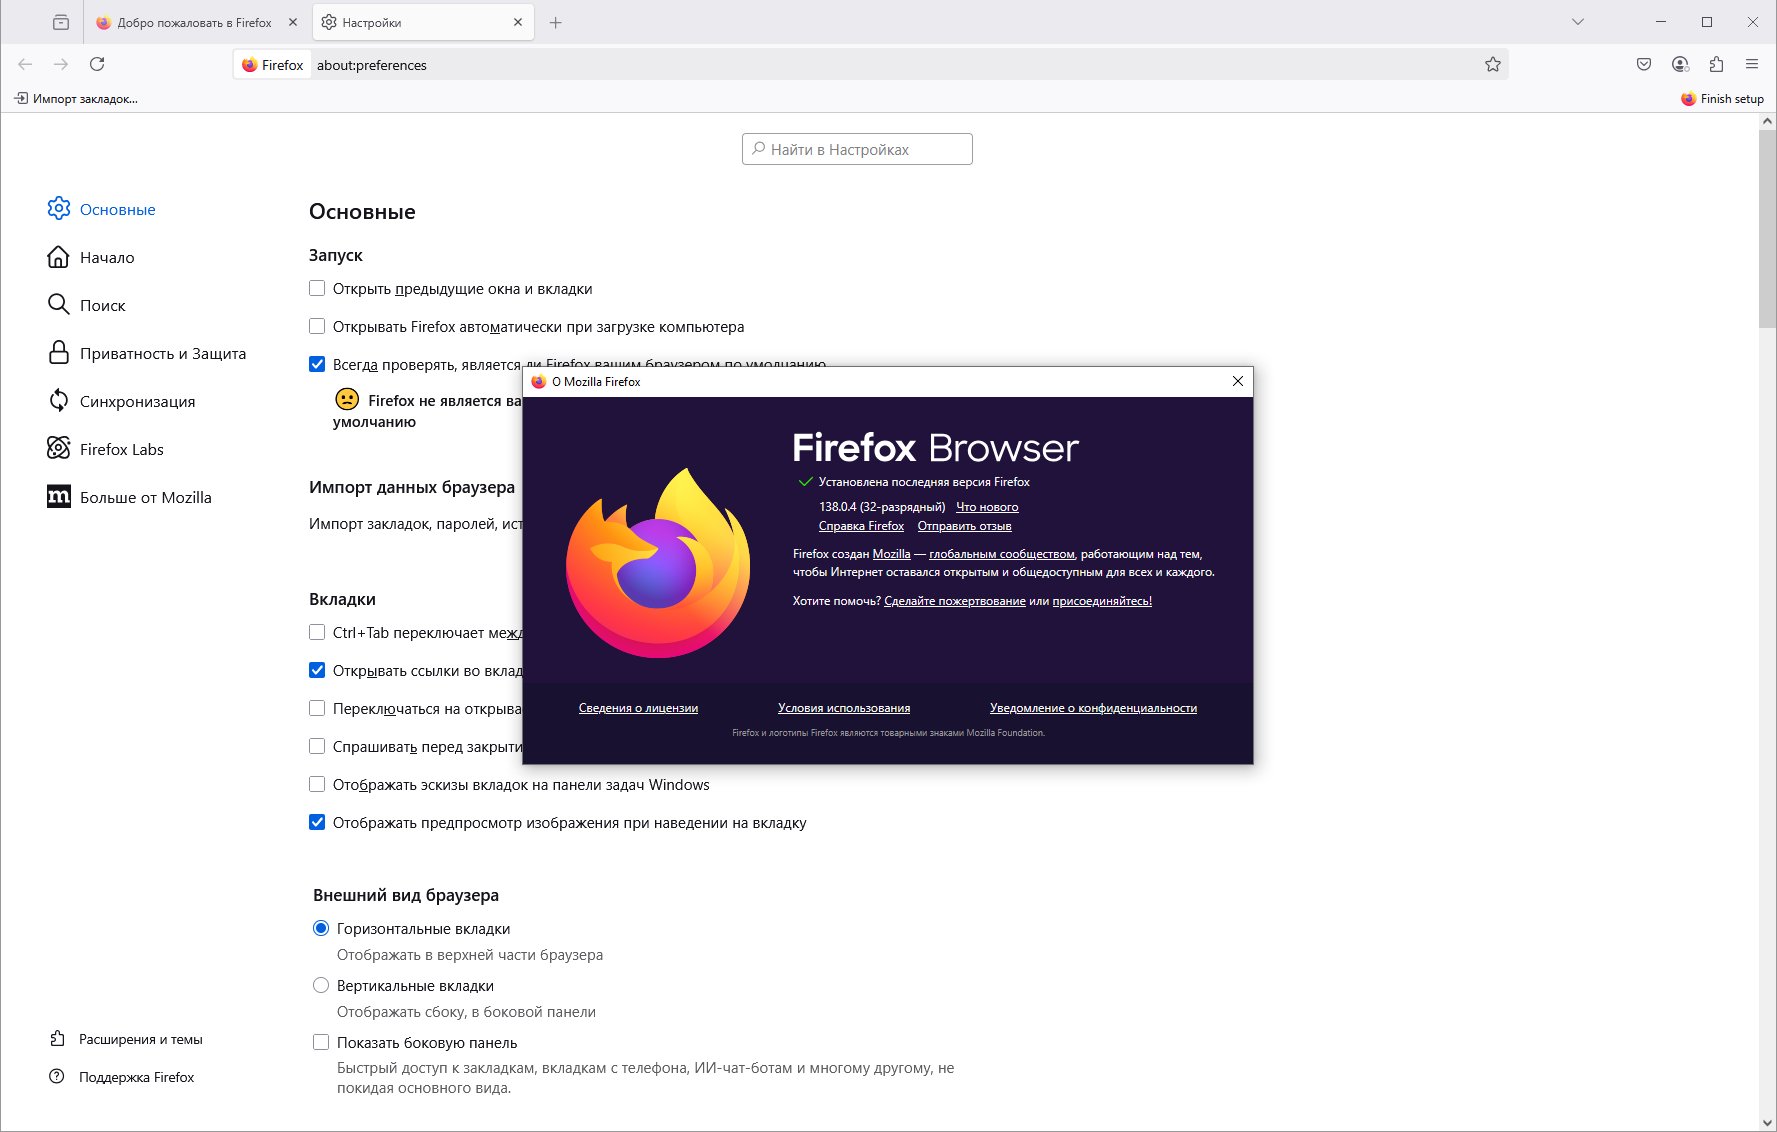Click Firefox identity icon in address bar
The image size is (1777, 1132).
click(x=272, y=65)
